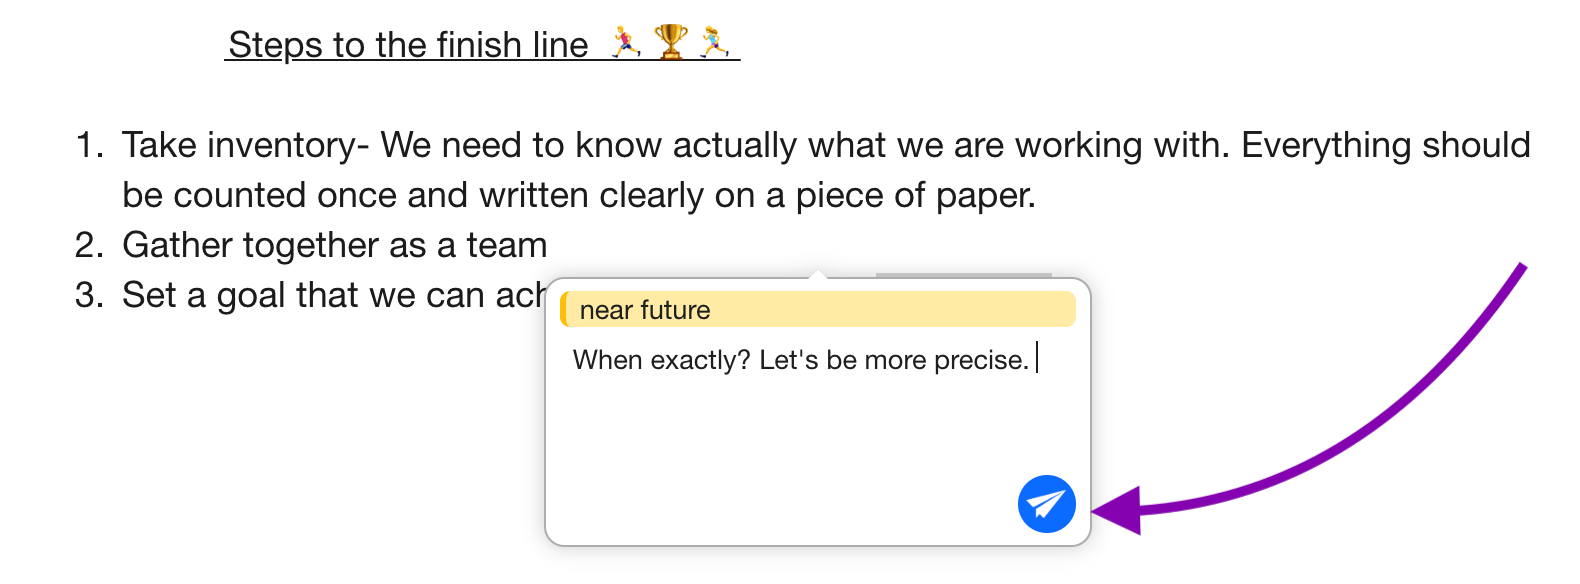Screen dimensions: 1580x584
Task: Select the yellow highlighted text 'near future'
Action: click(x=640, y=310)
